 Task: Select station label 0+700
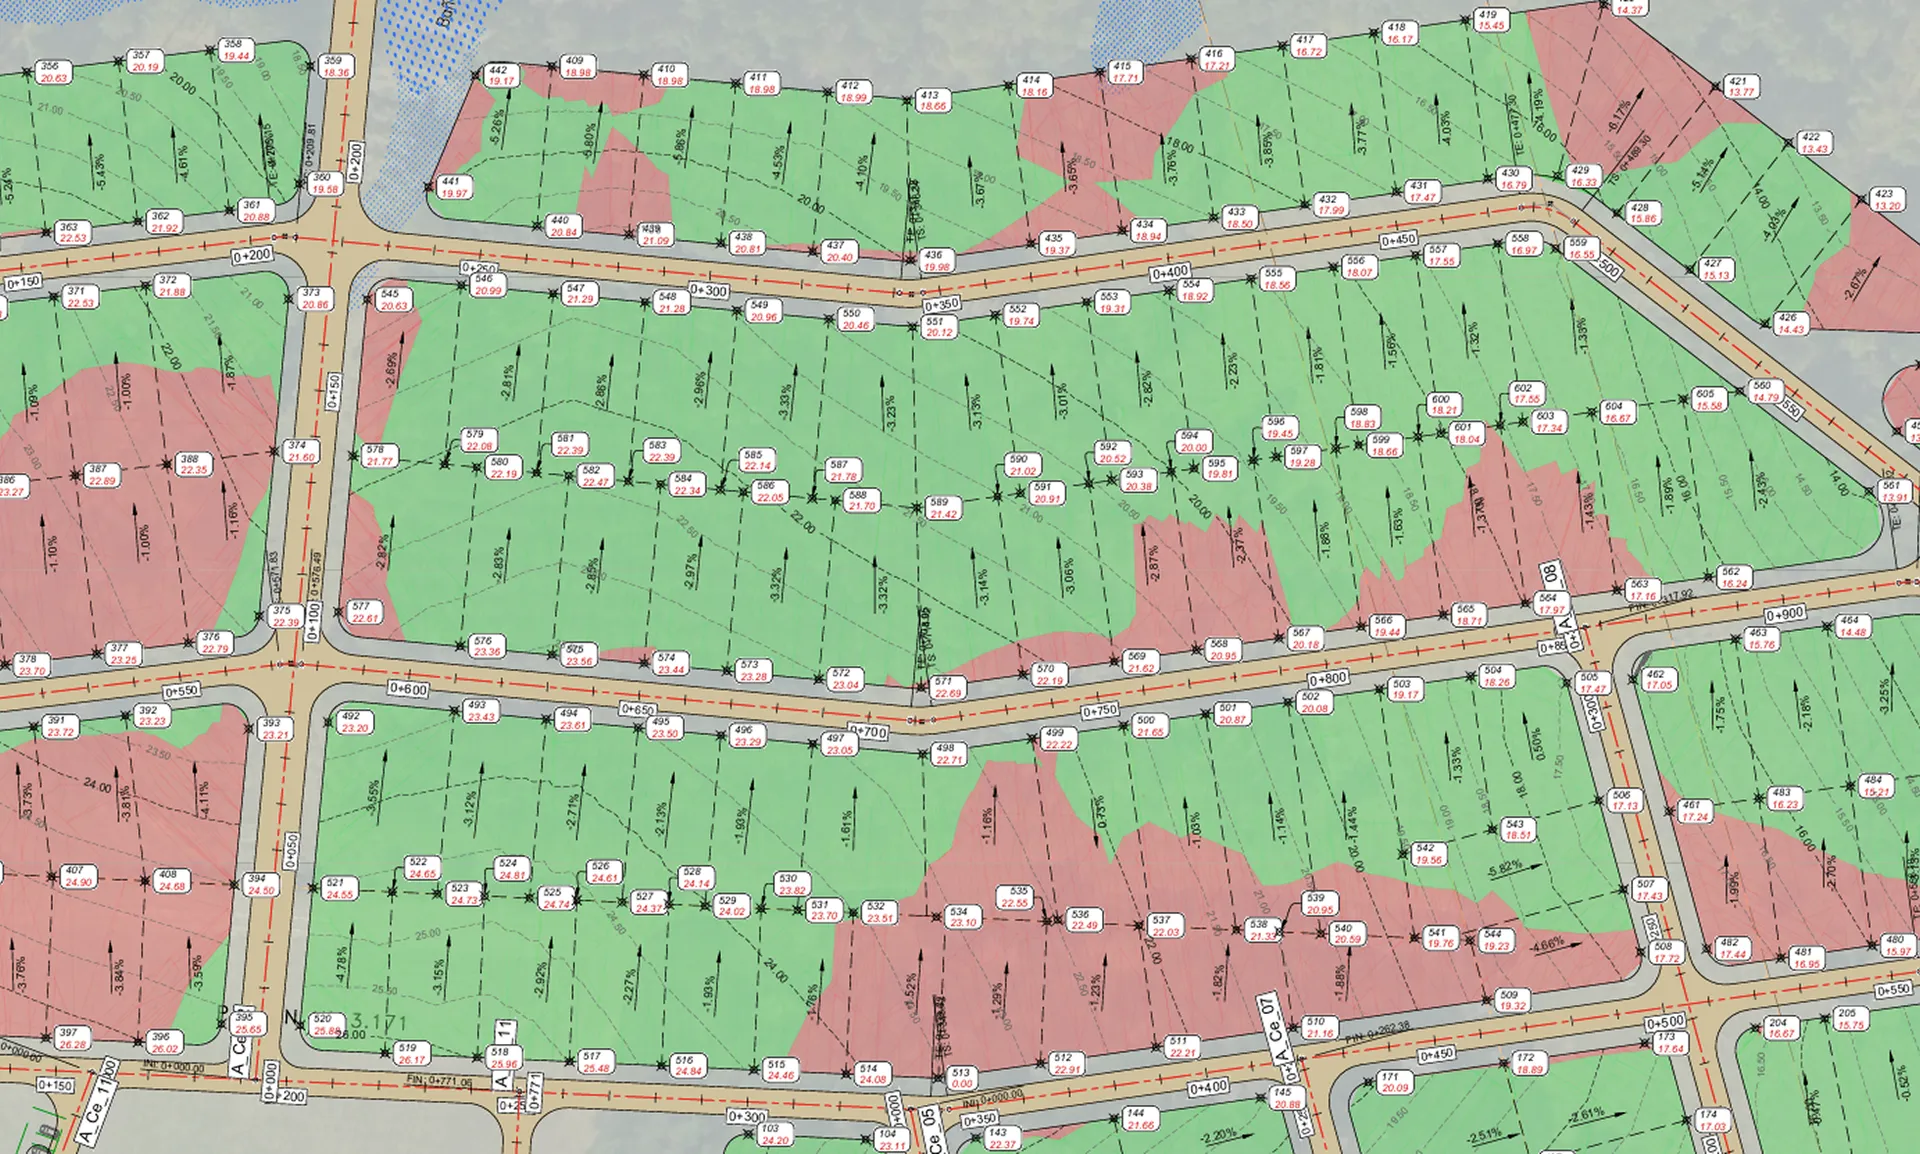[868, 732]
